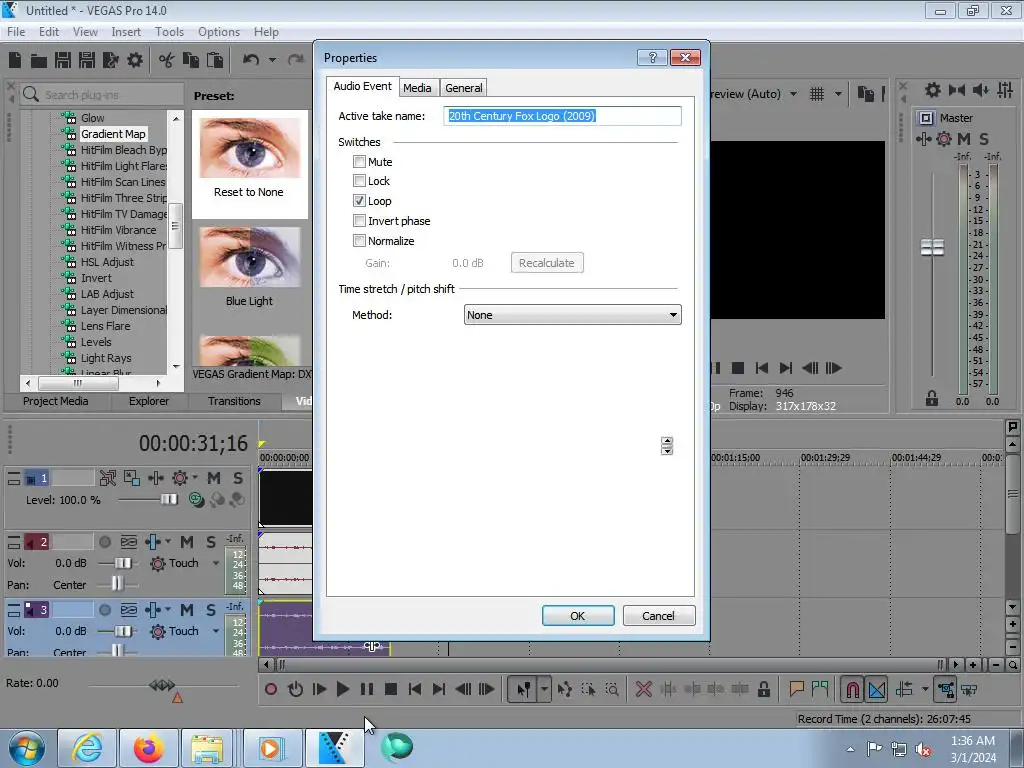Select the Normal Edit tool
The image size is (1024, 768).
[523, 689]
